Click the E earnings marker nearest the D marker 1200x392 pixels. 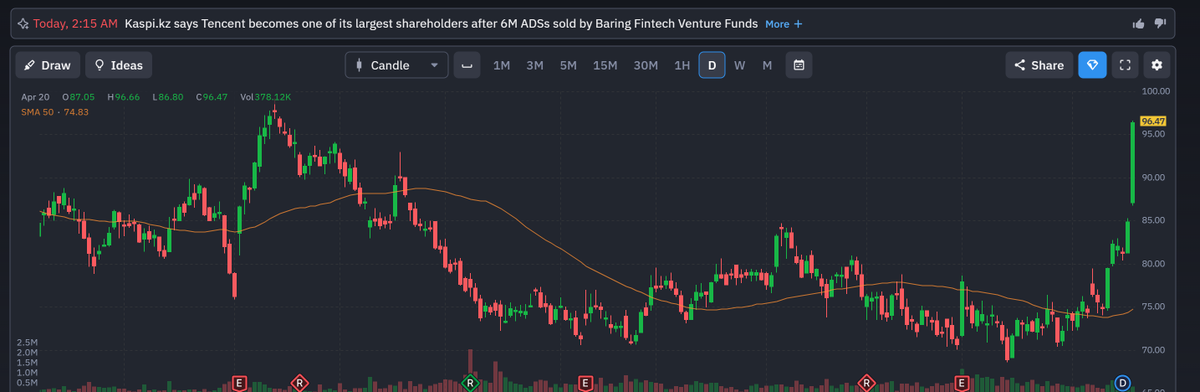(962, 382)
